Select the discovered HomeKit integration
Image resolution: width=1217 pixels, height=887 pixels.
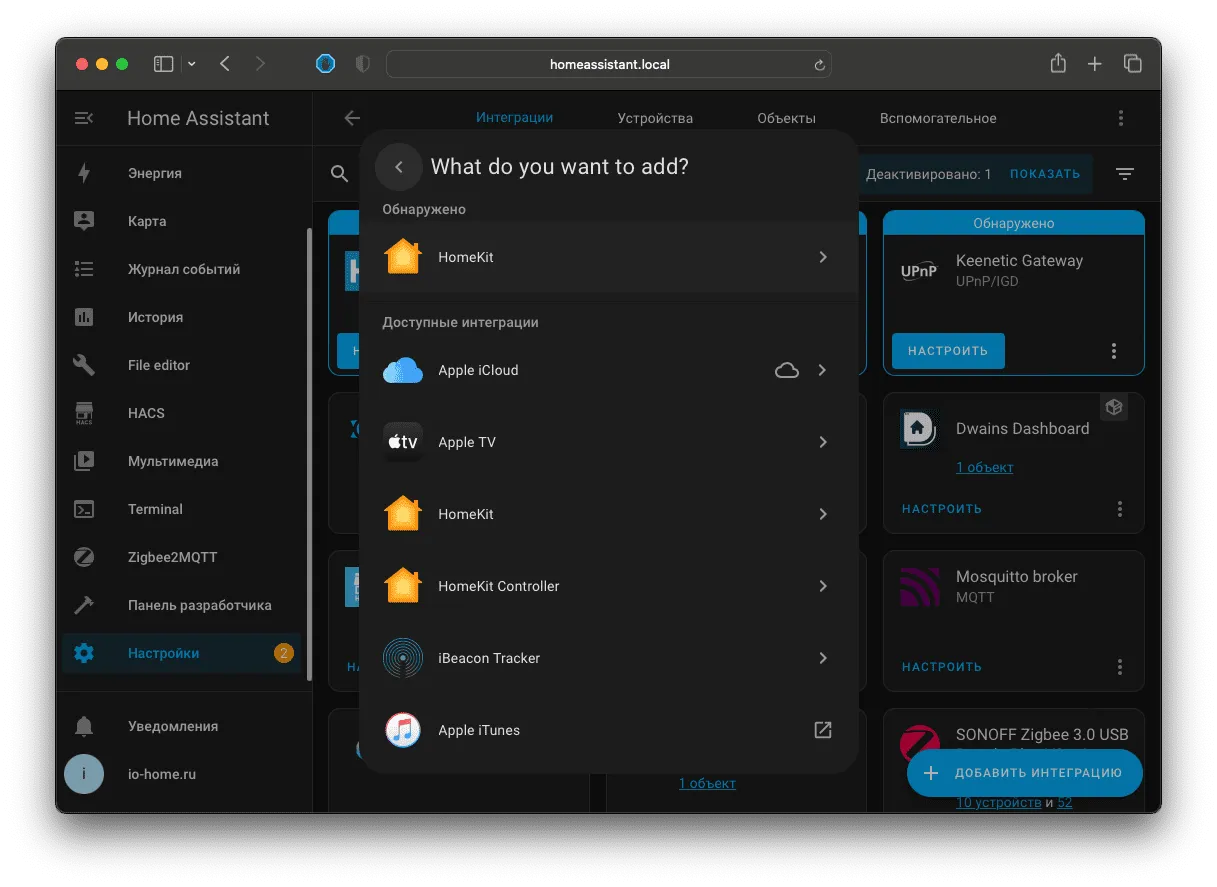pyautogui.click(x=608, y=257)
